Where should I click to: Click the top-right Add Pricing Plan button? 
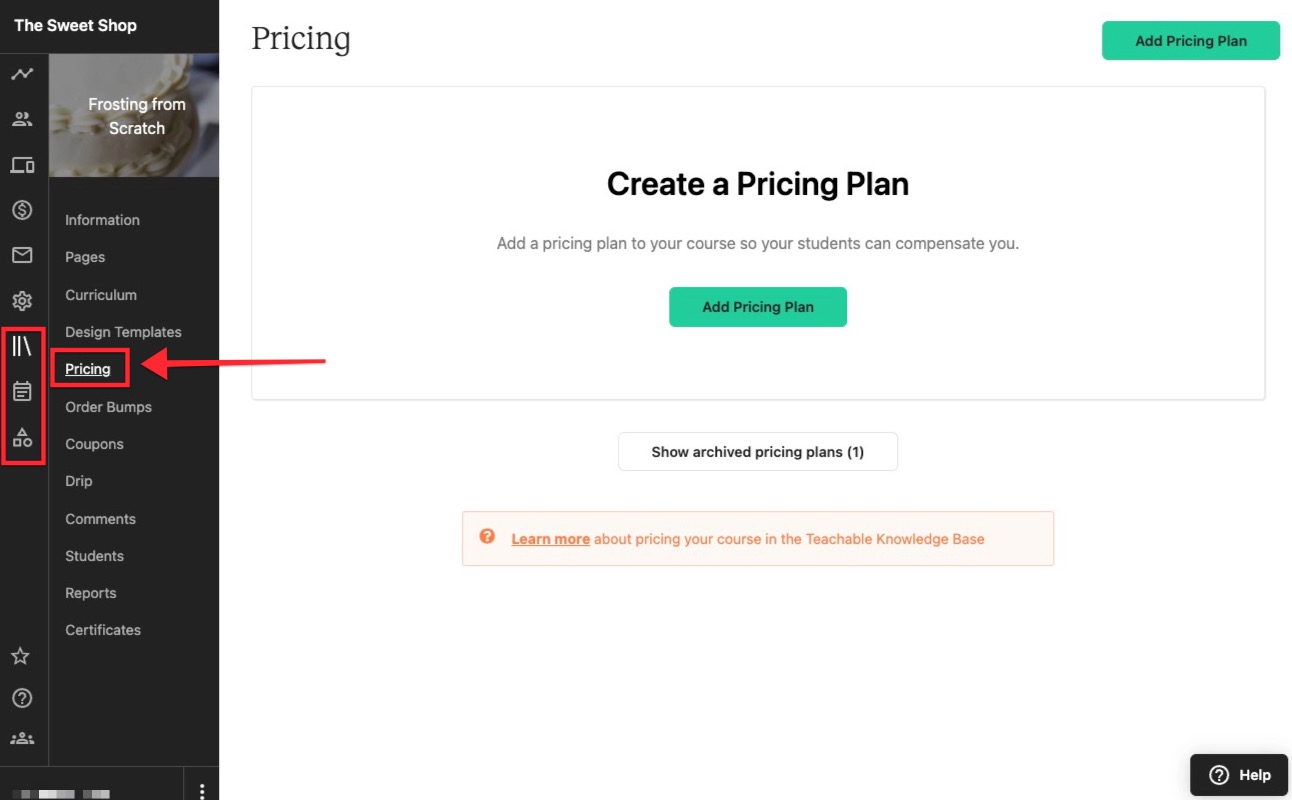coord(1190,41)
